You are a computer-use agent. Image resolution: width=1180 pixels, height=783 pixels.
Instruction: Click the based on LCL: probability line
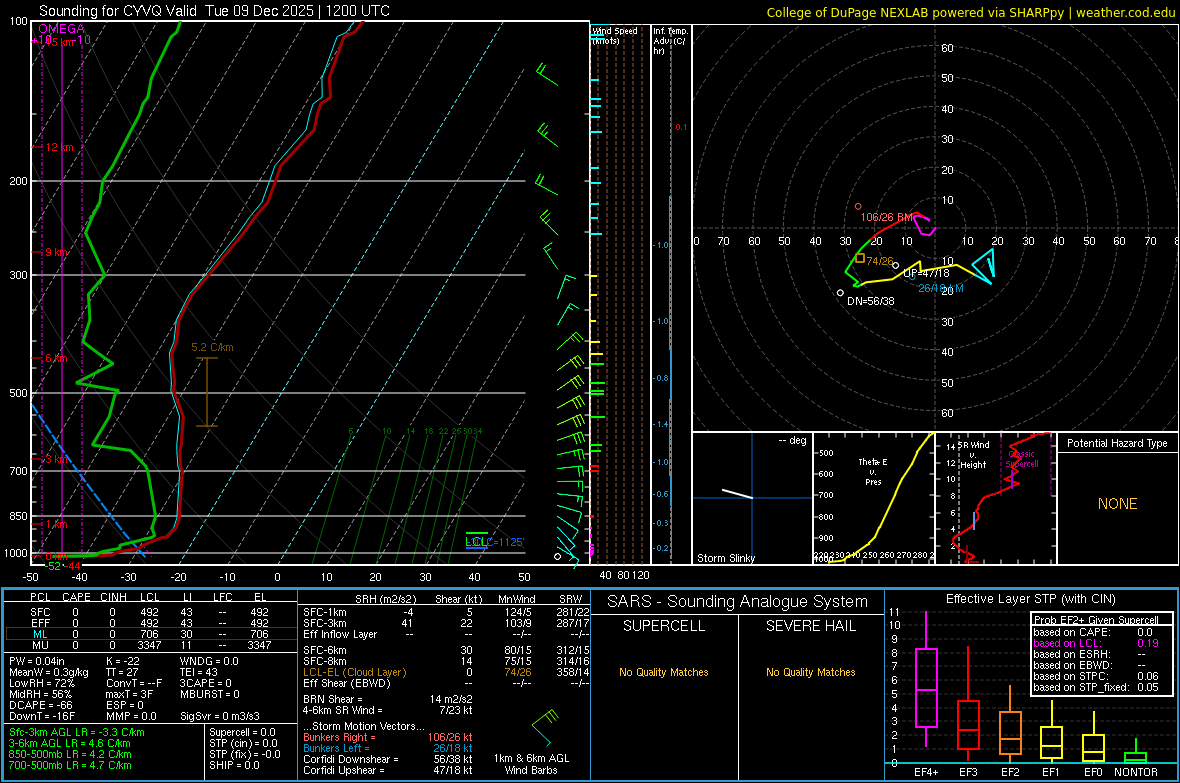tap(1096, 643)
